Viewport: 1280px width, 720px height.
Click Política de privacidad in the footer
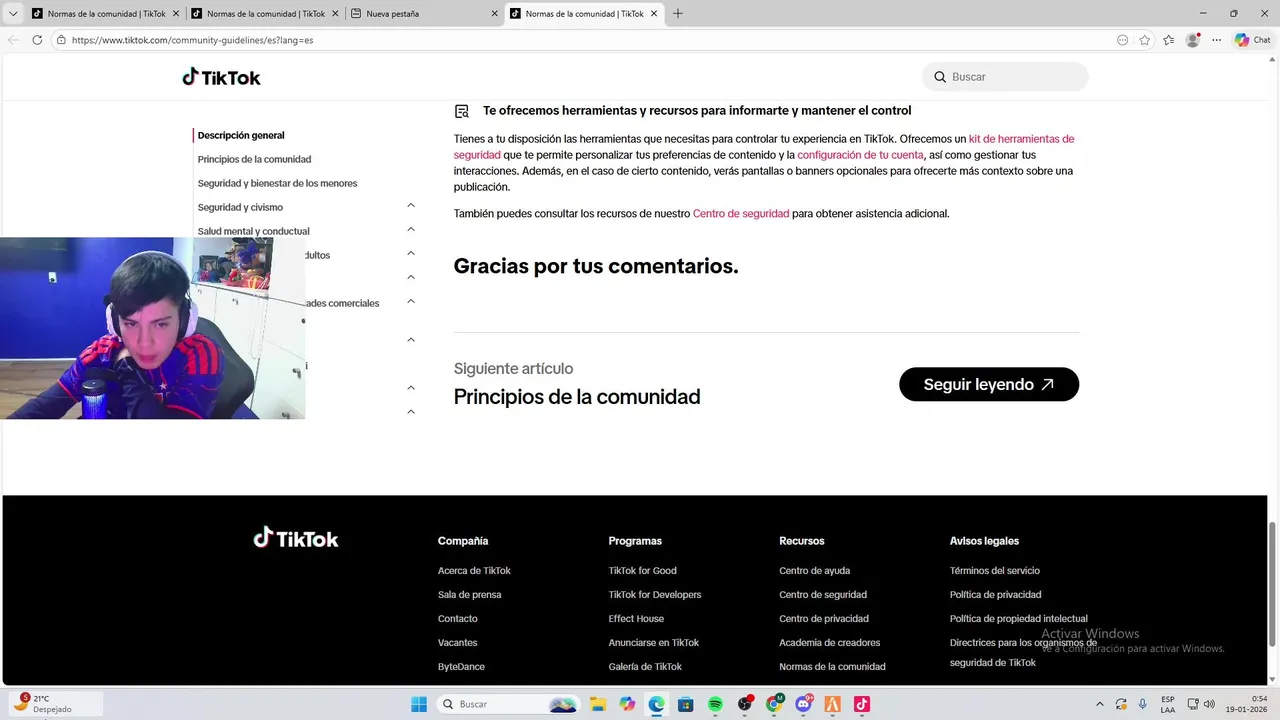(996, 595)
